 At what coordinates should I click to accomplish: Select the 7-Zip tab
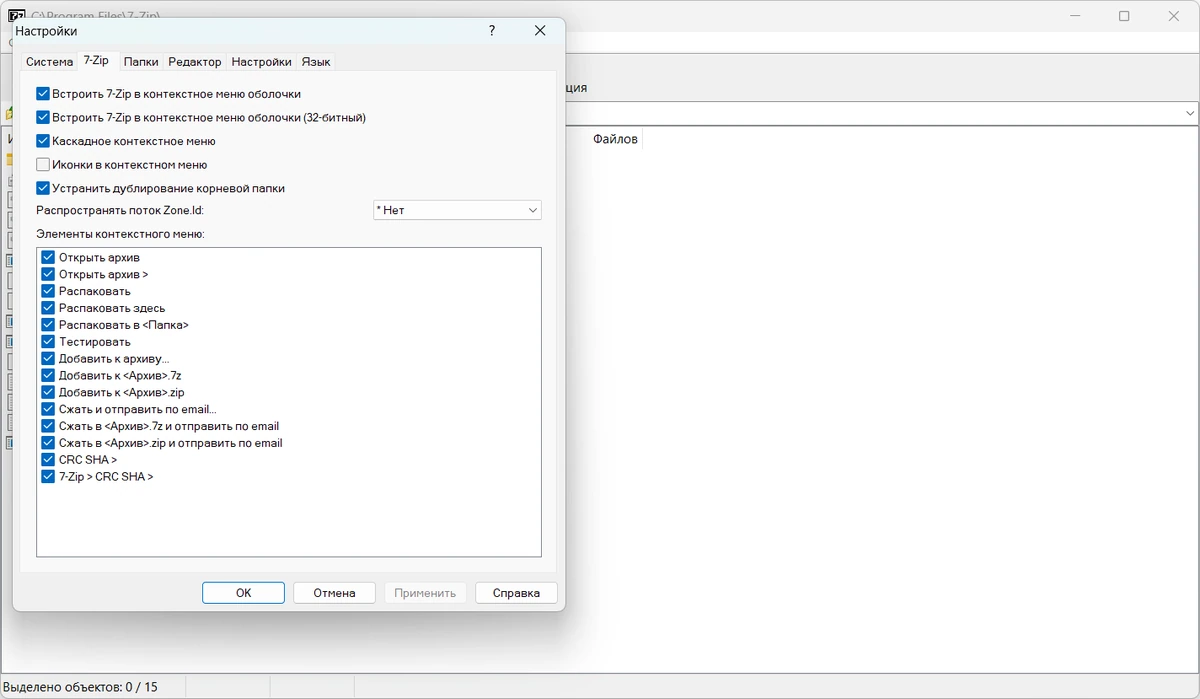pos(97,60)
